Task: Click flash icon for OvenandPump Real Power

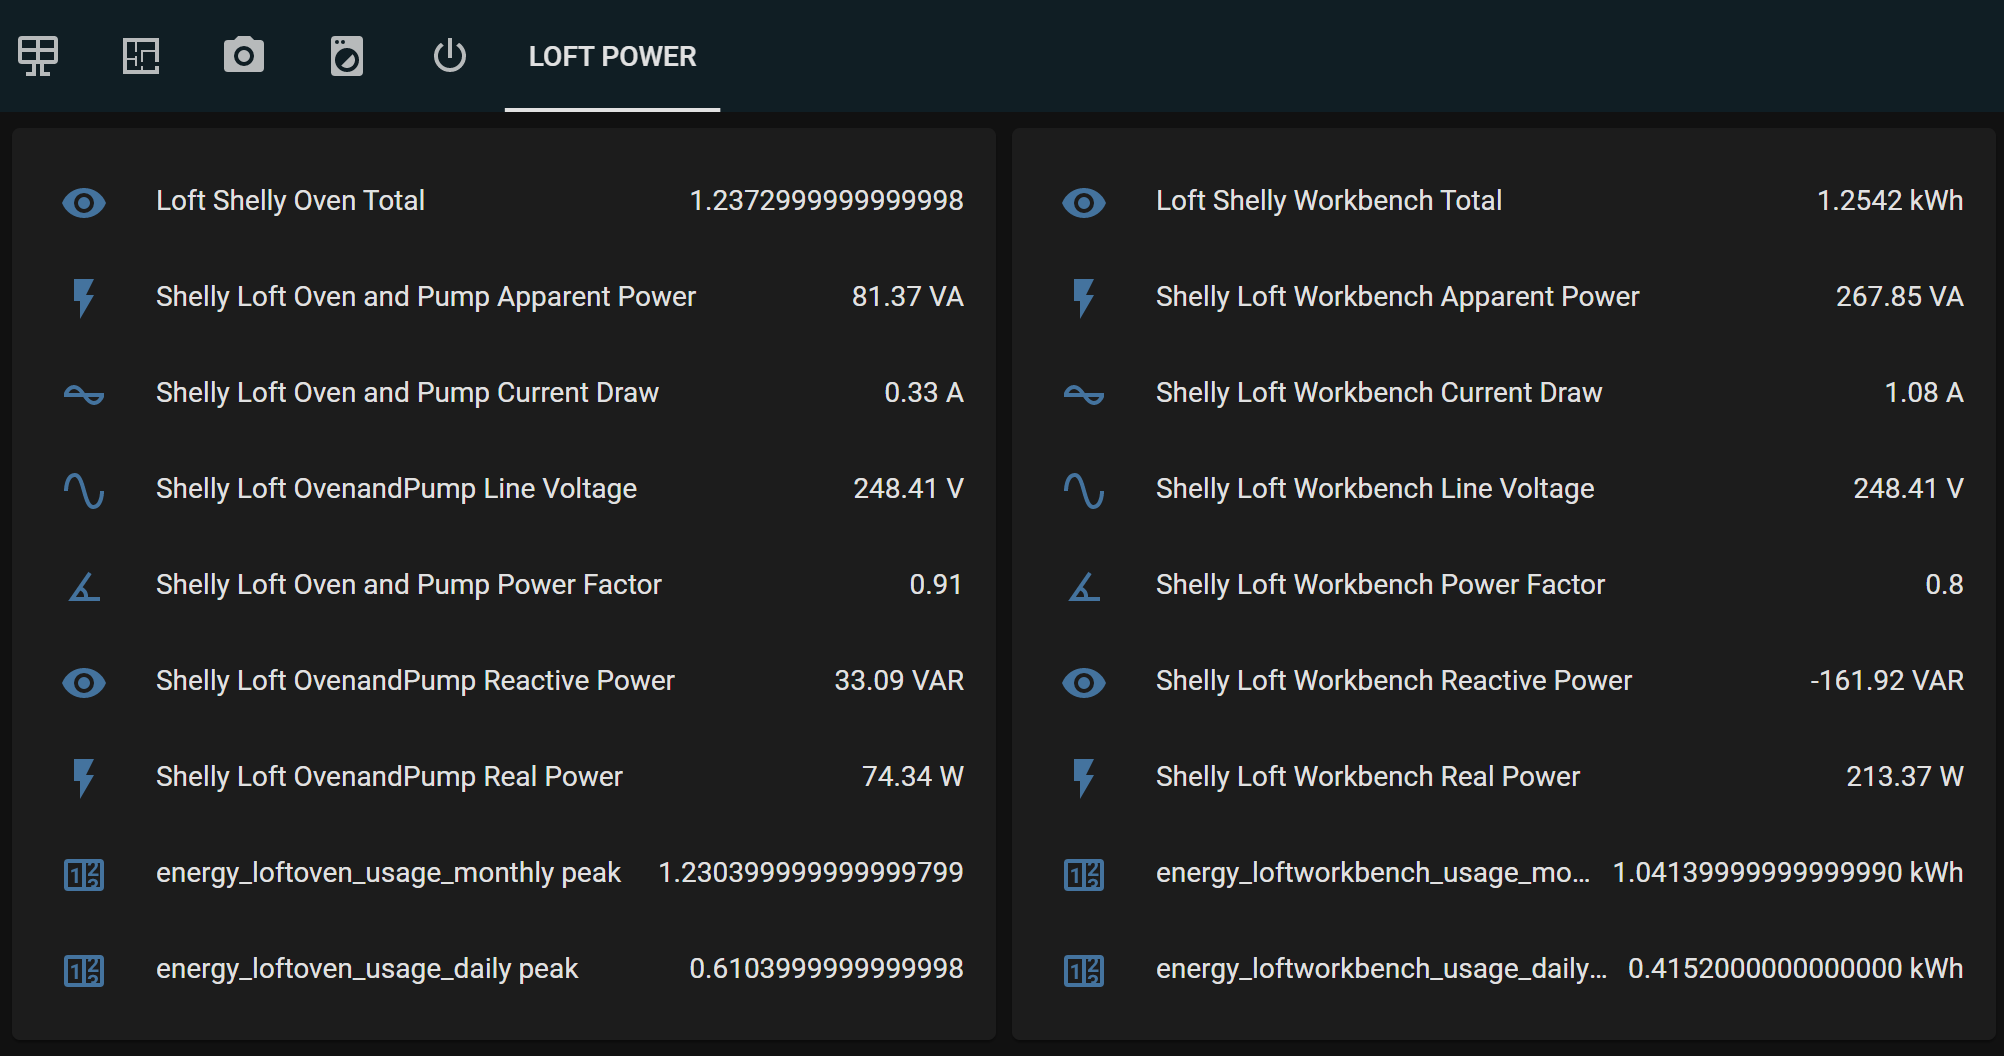Action: (84, 778)
